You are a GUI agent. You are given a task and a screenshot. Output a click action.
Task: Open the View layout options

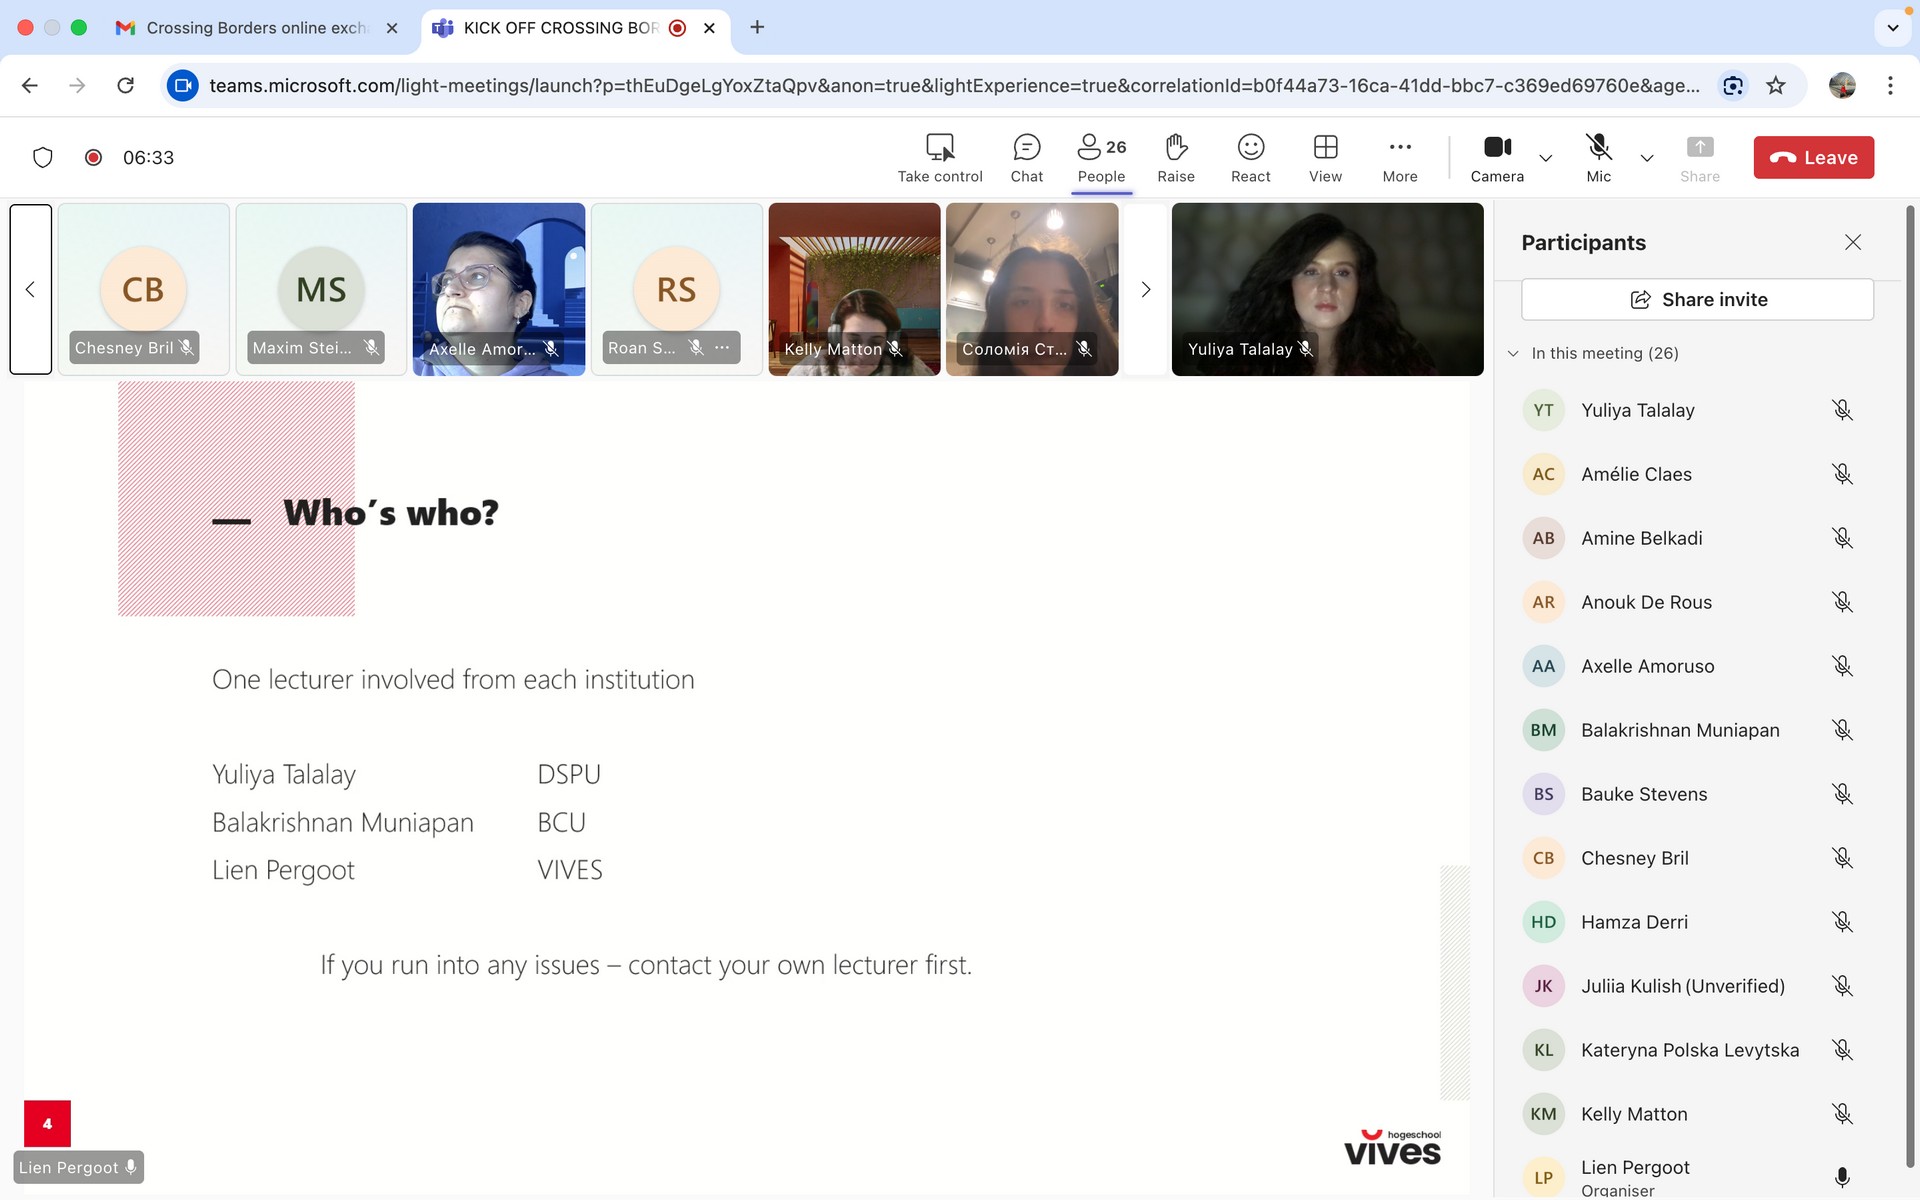pos(1325,158)
